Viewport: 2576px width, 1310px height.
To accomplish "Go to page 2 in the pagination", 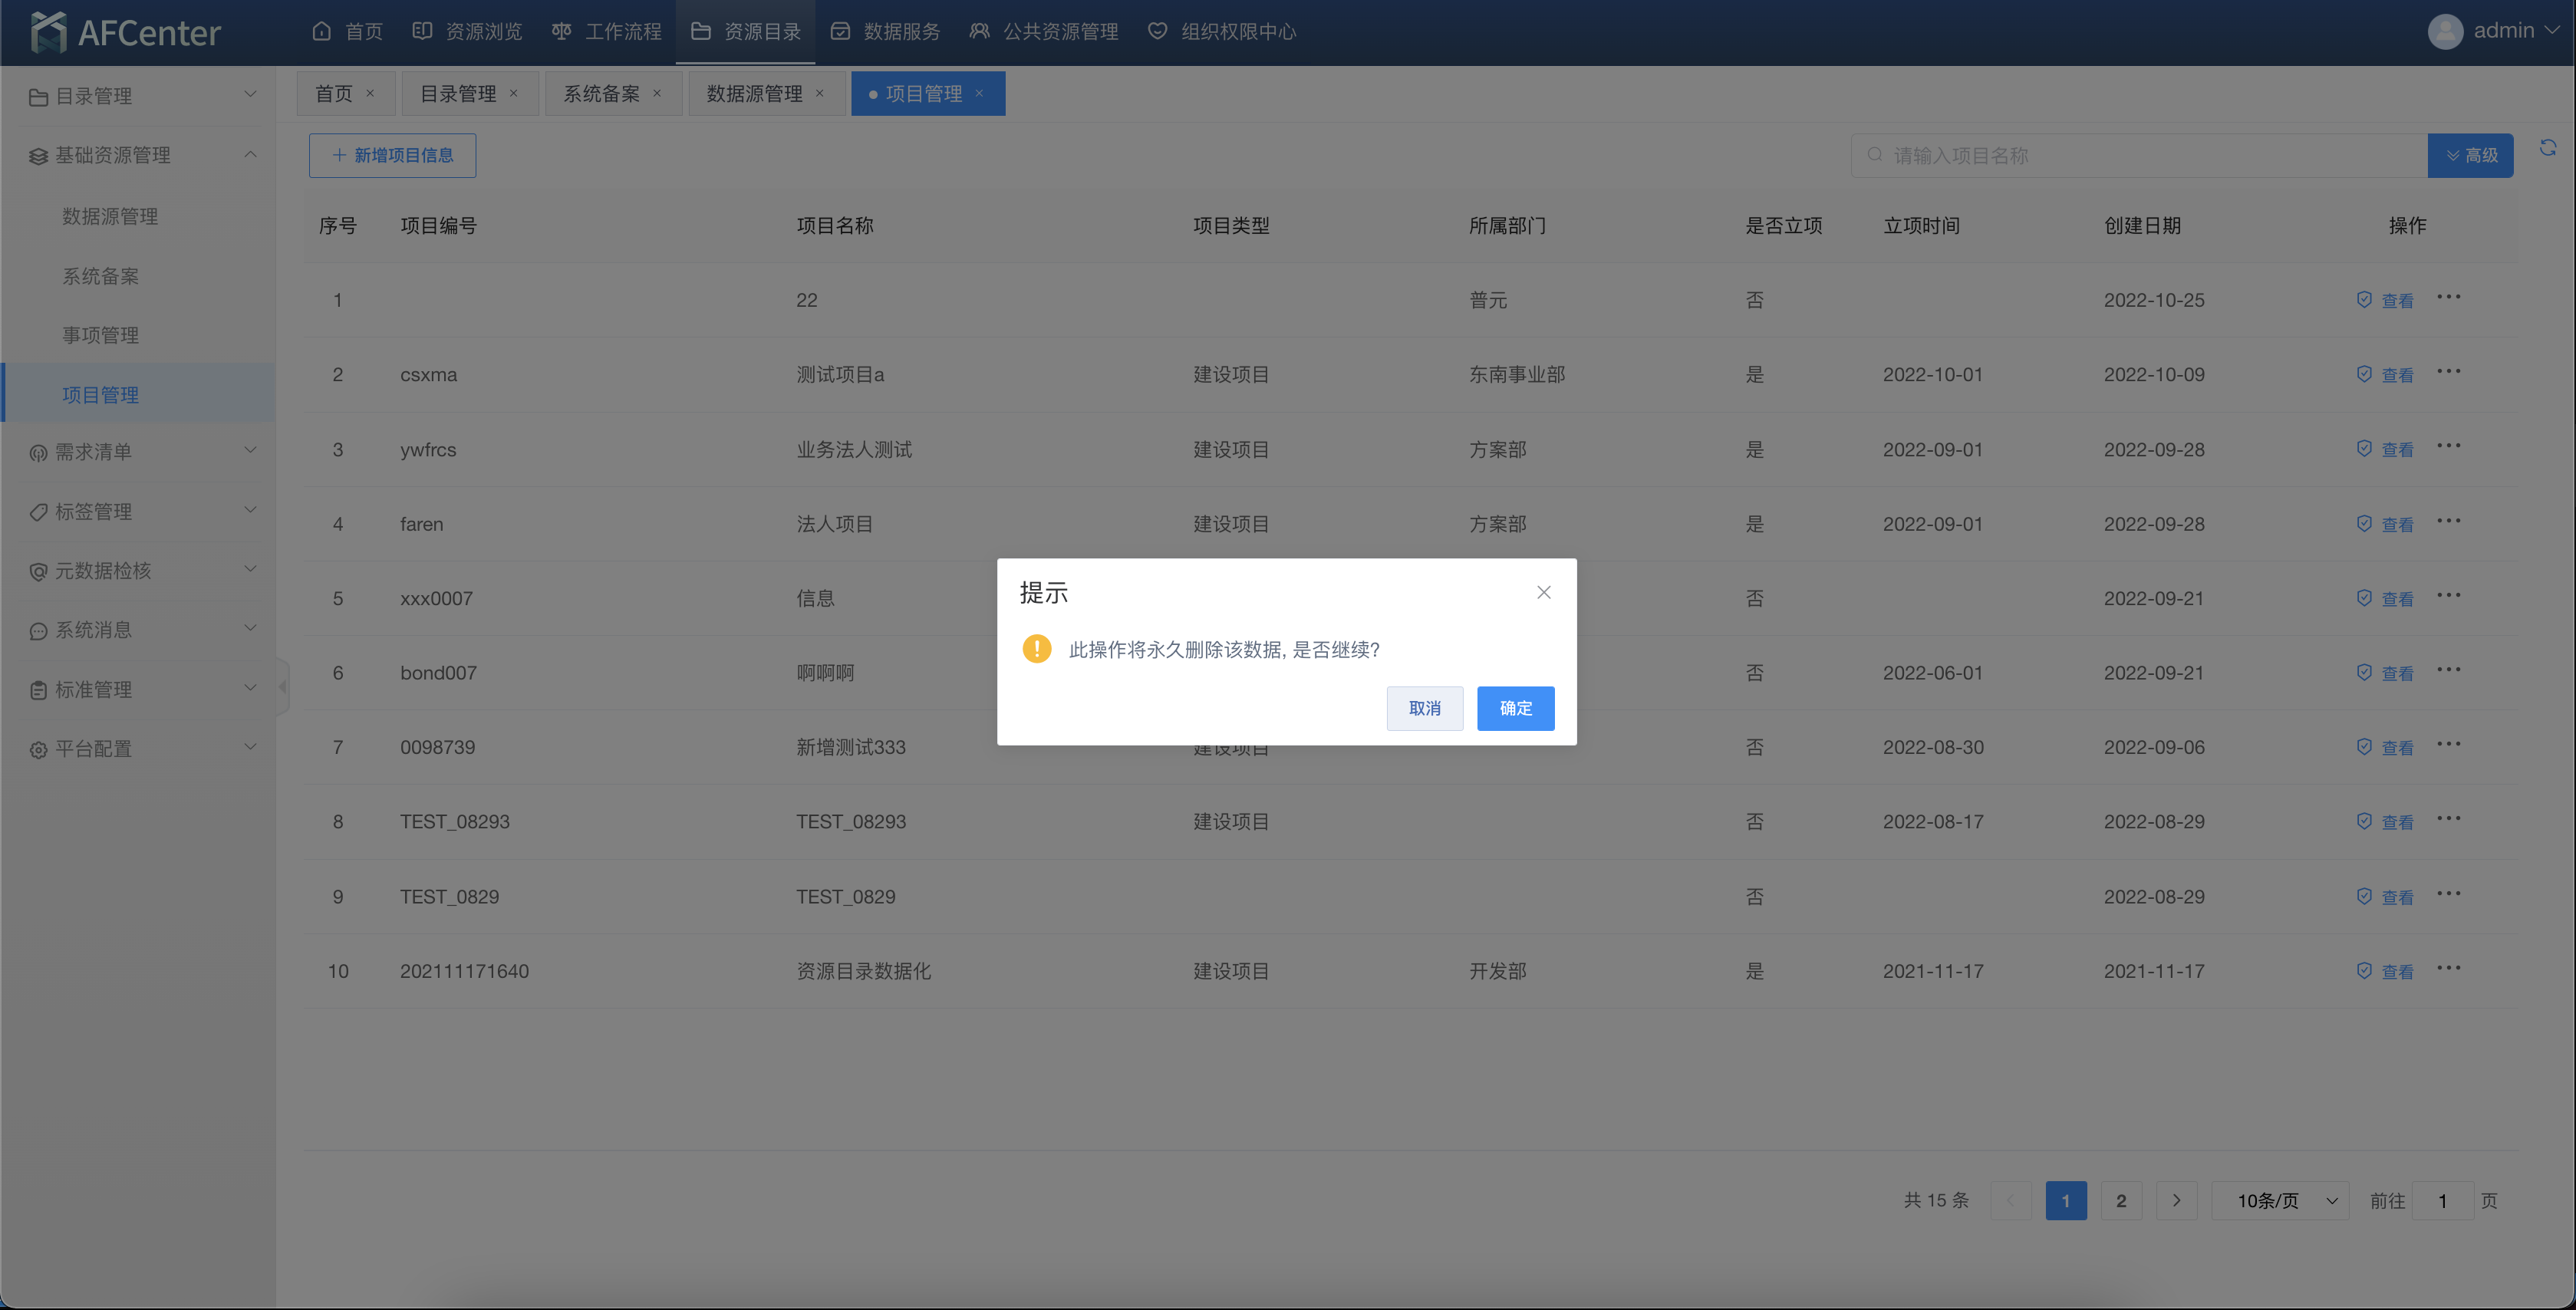I will pos(2120,1200).
